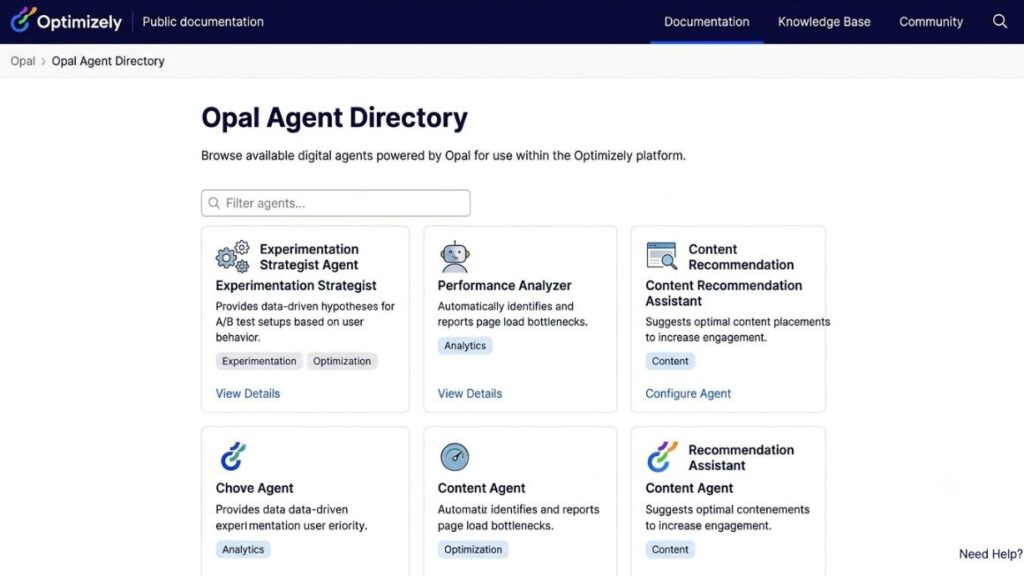Click the gauge icon above Content Agent
The image size is (1024, 576).
click(455, 456)
